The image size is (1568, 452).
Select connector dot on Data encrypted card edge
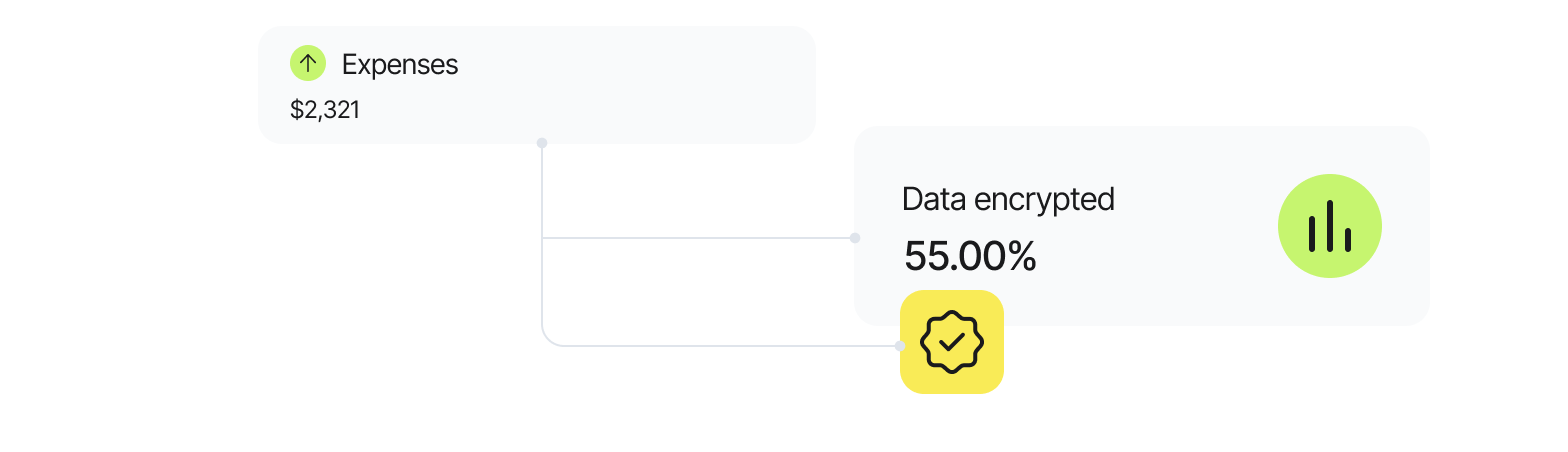(854, 238)
